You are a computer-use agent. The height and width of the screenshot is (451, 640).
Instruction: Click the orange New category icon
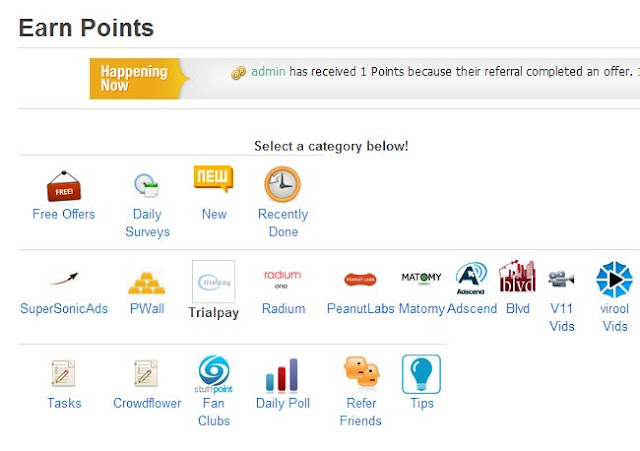click(x=213, y=180)
